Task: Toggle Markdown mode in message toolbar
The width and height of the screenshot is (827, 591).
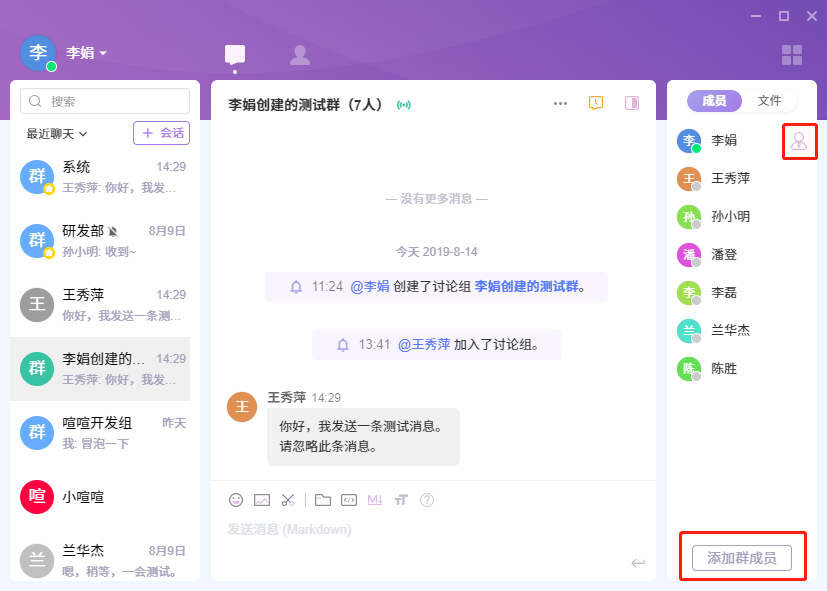Action: (x=375, y=499)
